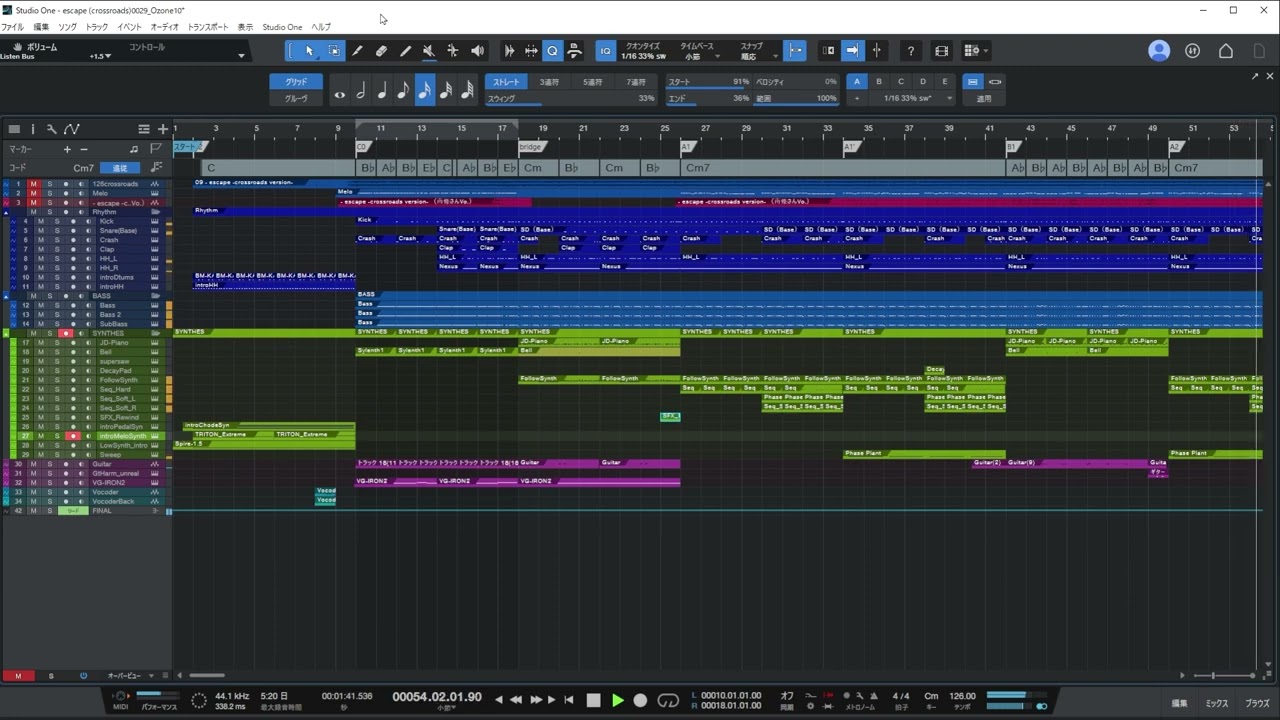
Task: Adjust the スタート quantize start slider
Action: (x=709, y=82)
